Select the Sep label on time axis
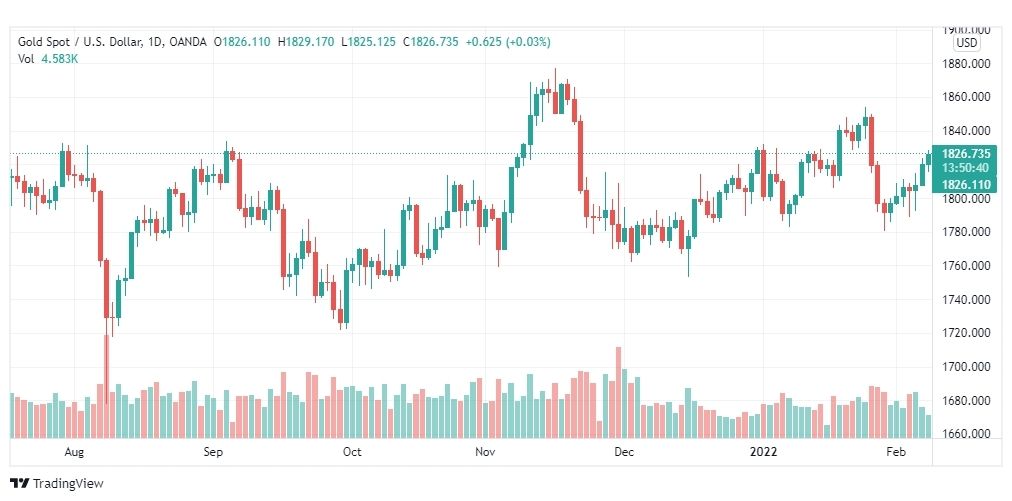 [213, 452]
